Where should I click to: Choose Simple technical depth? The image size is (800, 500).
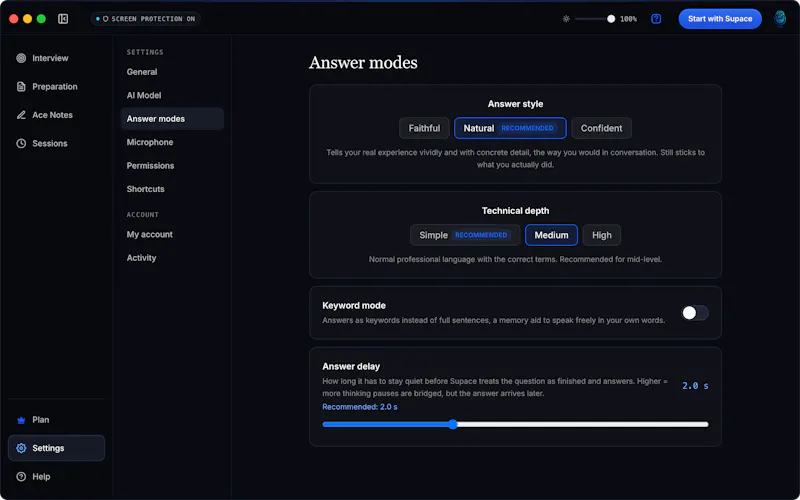465,235
